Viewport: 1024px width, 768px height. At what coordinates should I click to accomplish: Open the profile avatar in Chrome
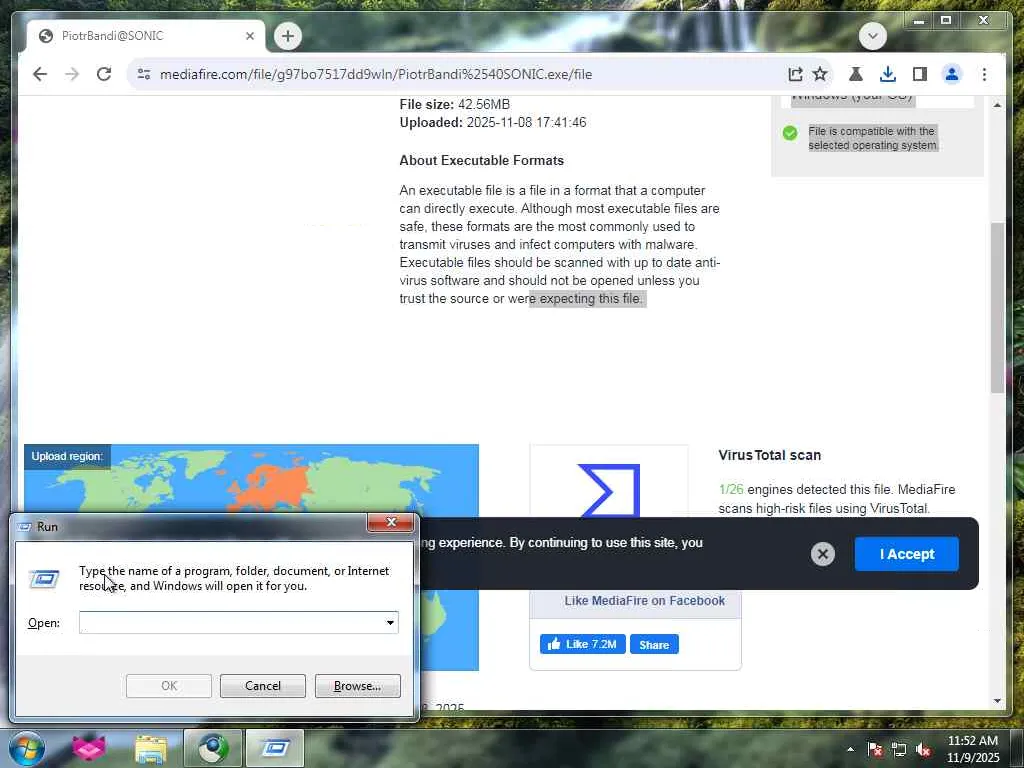pyautogui.click(x=952, y=74)
